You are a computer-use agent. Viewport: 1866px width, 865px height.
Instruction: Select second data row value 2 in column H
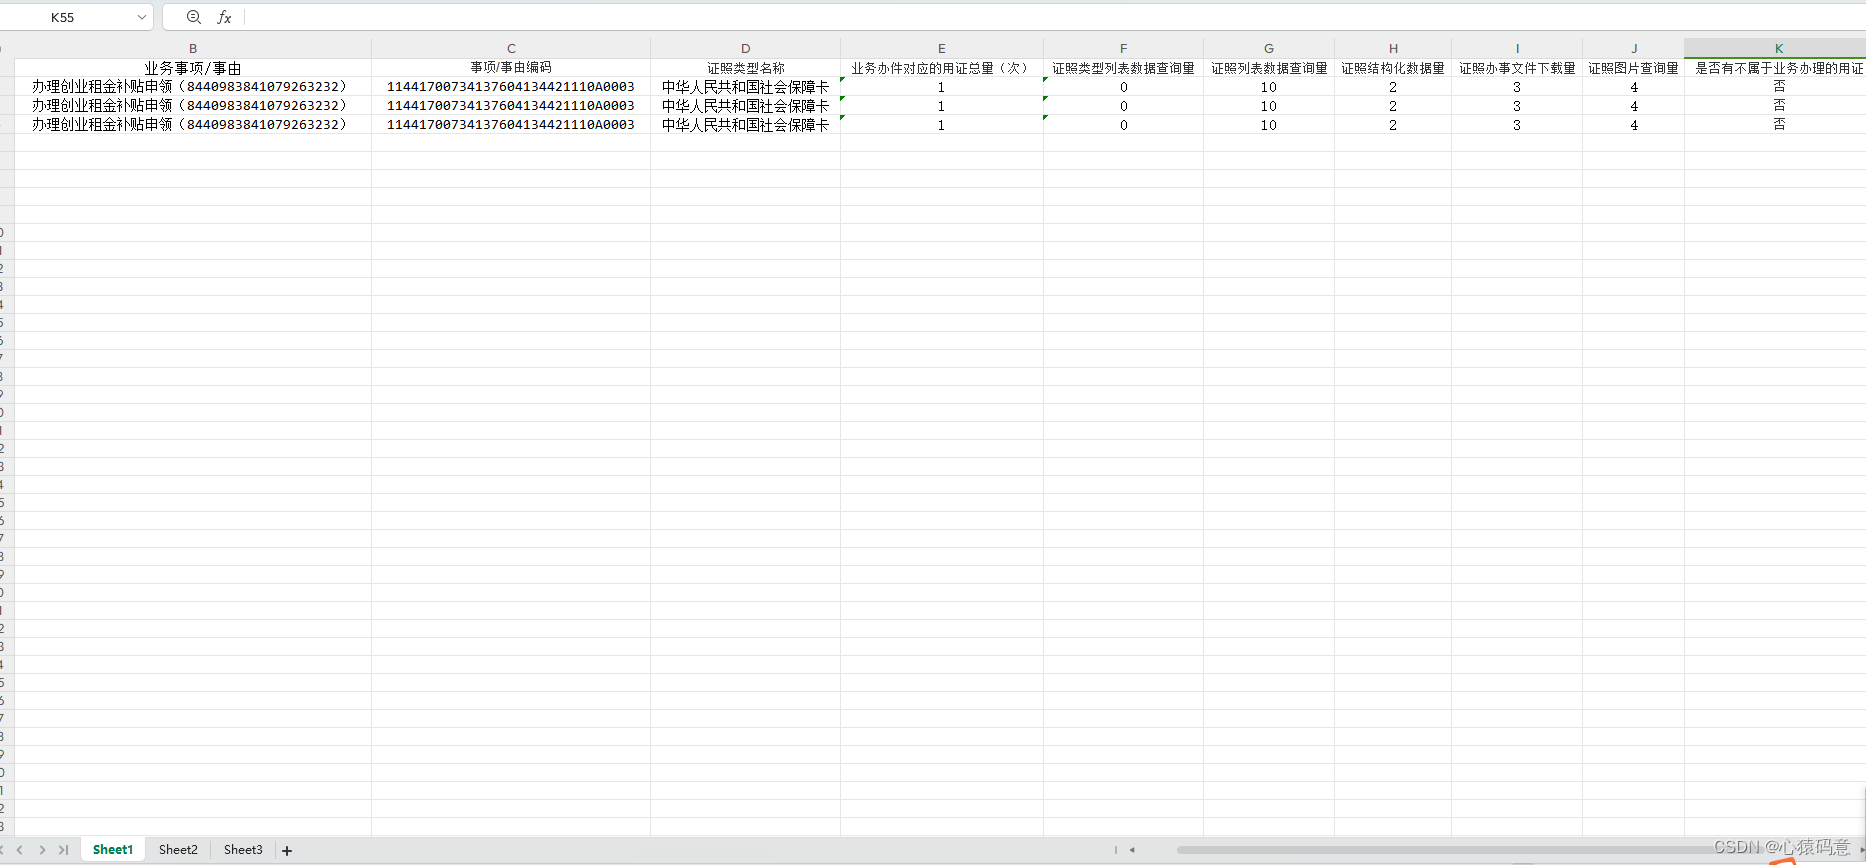1393,106
